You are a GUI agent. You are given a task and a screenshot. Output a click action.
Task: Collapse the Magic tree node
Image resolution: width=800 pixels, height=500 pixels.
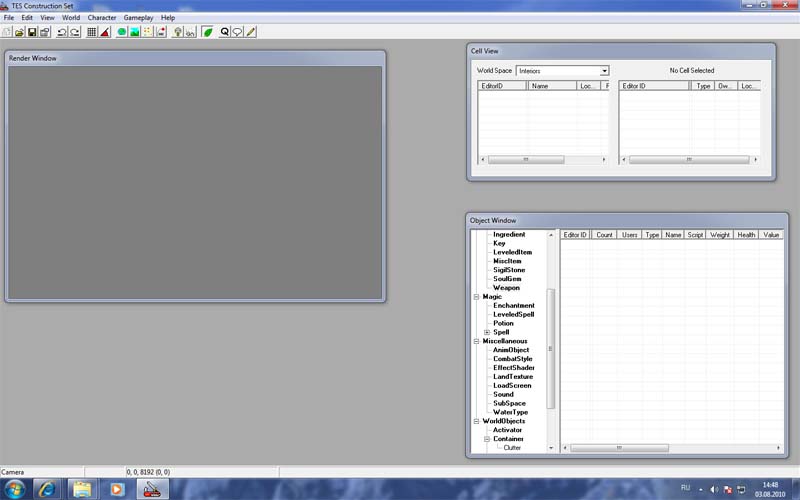point(476,297)
